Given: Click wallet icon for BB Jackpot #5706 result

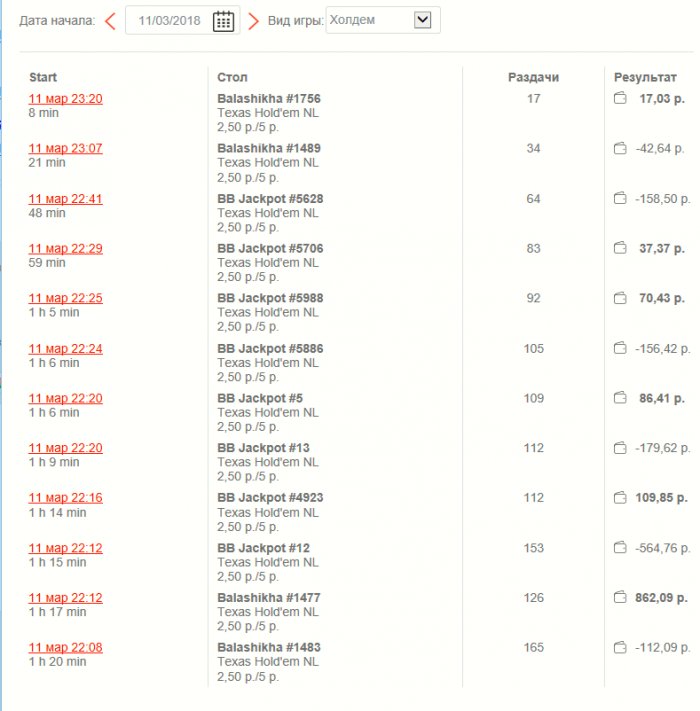Looking at the screenshot, I should [x=620, y=249].
